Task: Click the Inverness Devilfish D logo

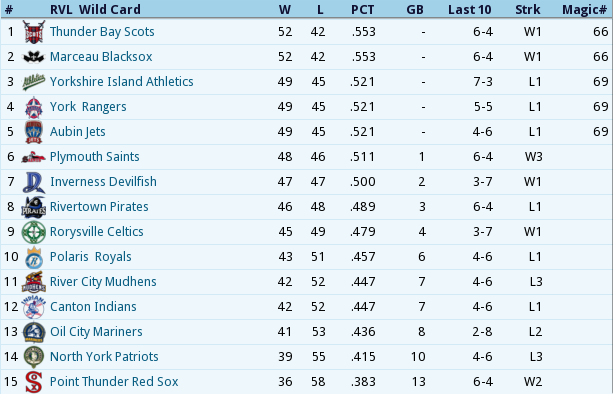Action: pos(34,182)
